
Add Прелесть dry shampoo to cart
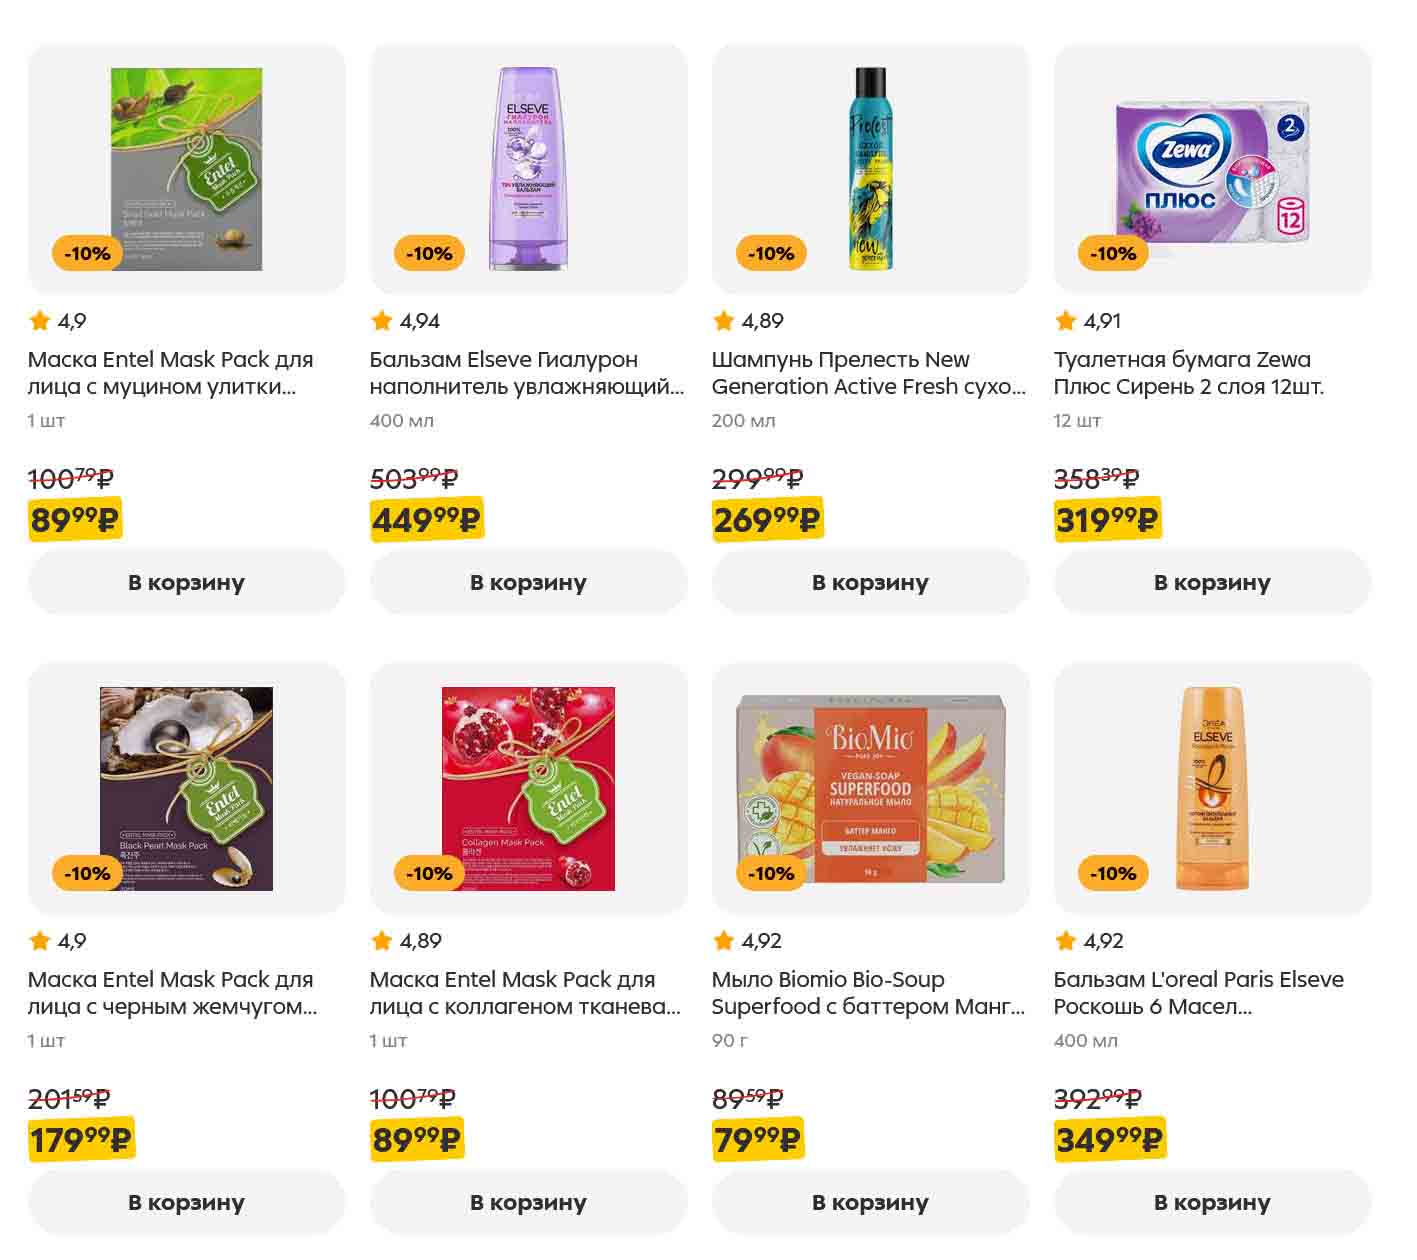870,582
